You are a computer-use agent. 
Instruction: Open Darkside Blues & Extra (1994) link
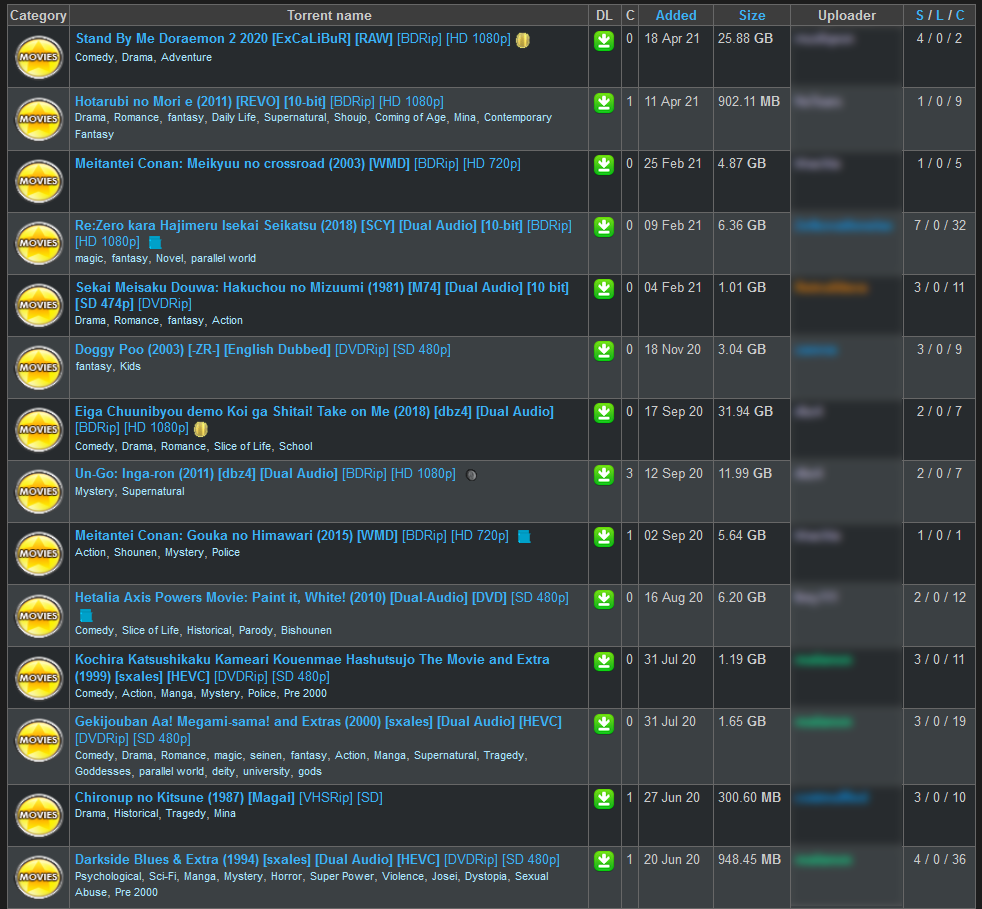tap(317, 860)
